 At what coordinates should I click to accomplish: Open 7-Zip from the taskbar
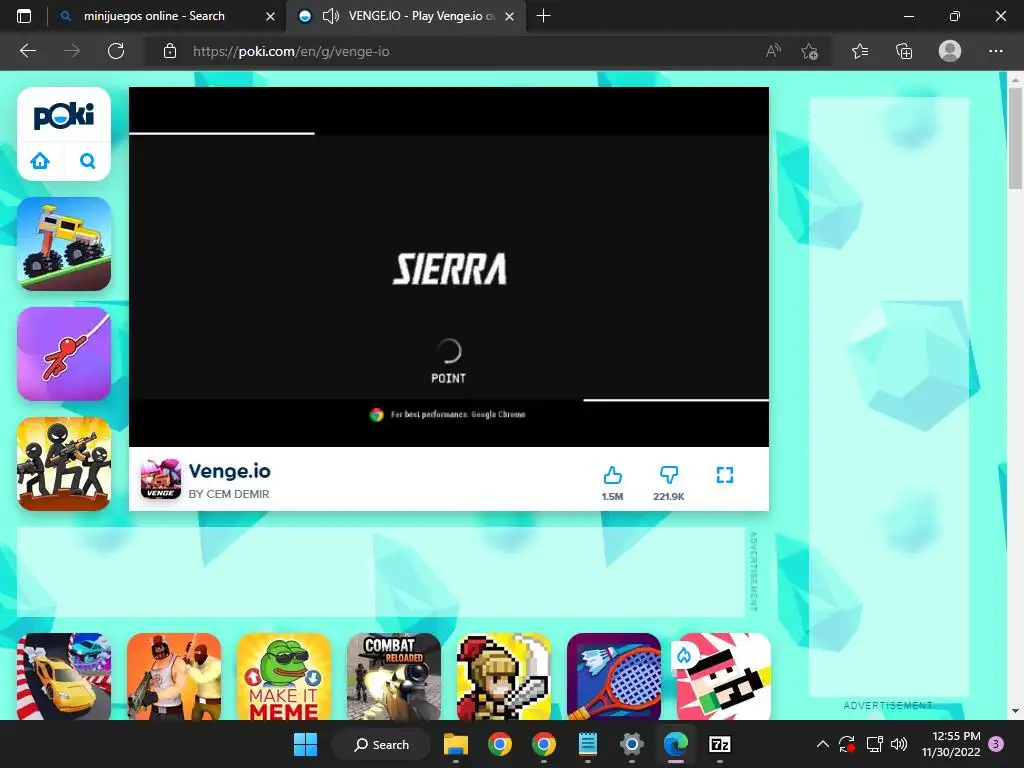click(x=720, y=744)
